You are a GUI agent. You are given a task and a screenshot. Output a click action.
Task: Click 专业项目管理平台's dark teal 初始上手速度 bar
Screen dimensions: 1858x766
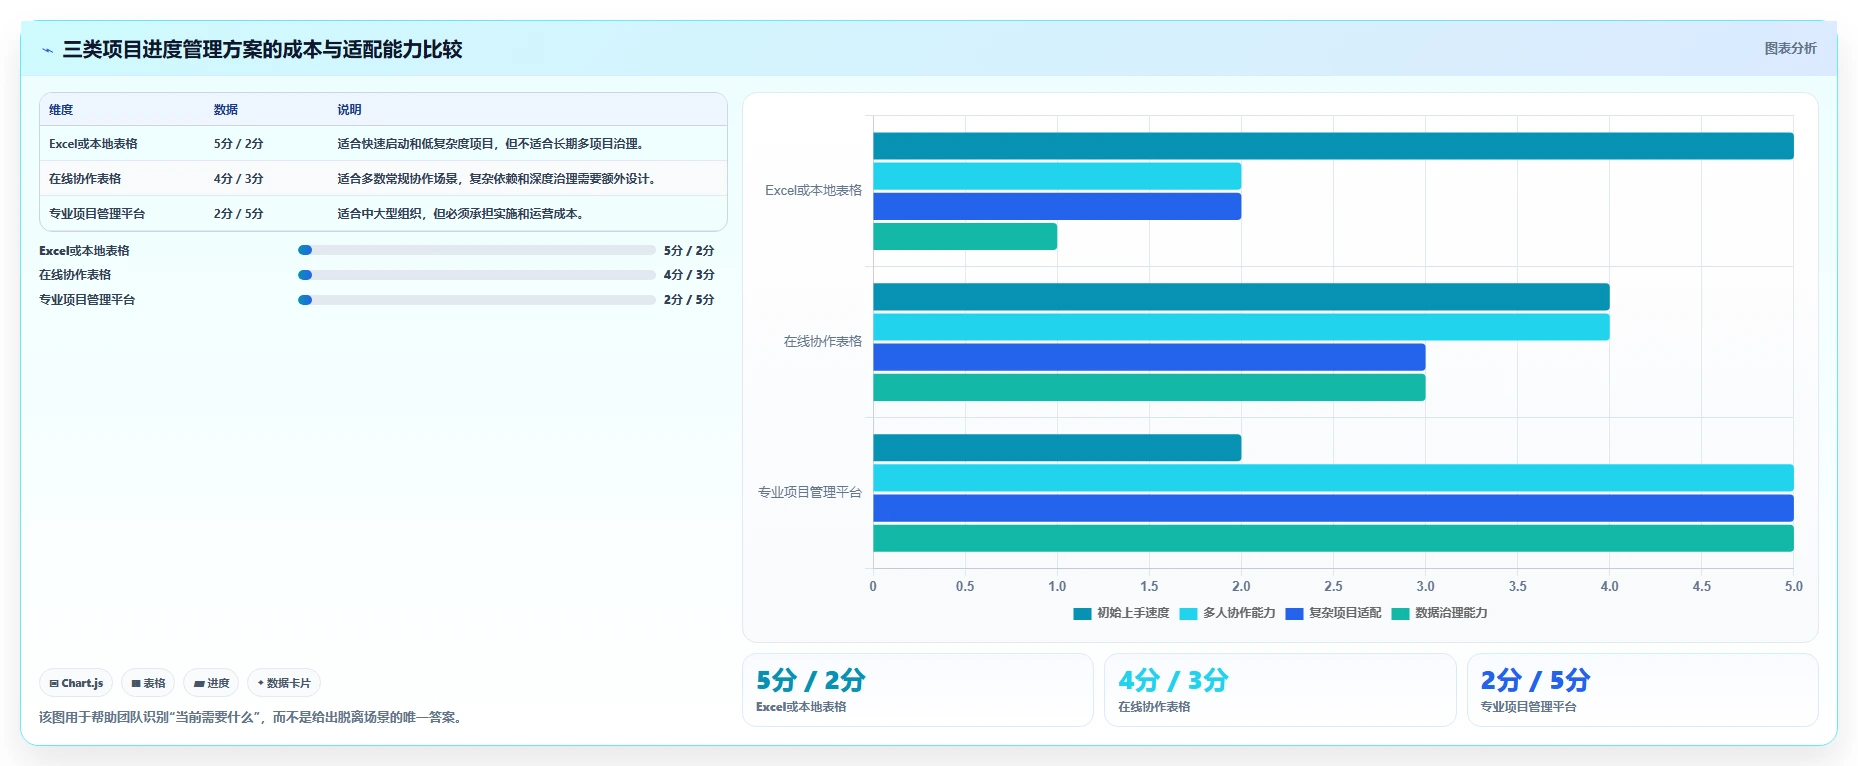click(1057, 448)
